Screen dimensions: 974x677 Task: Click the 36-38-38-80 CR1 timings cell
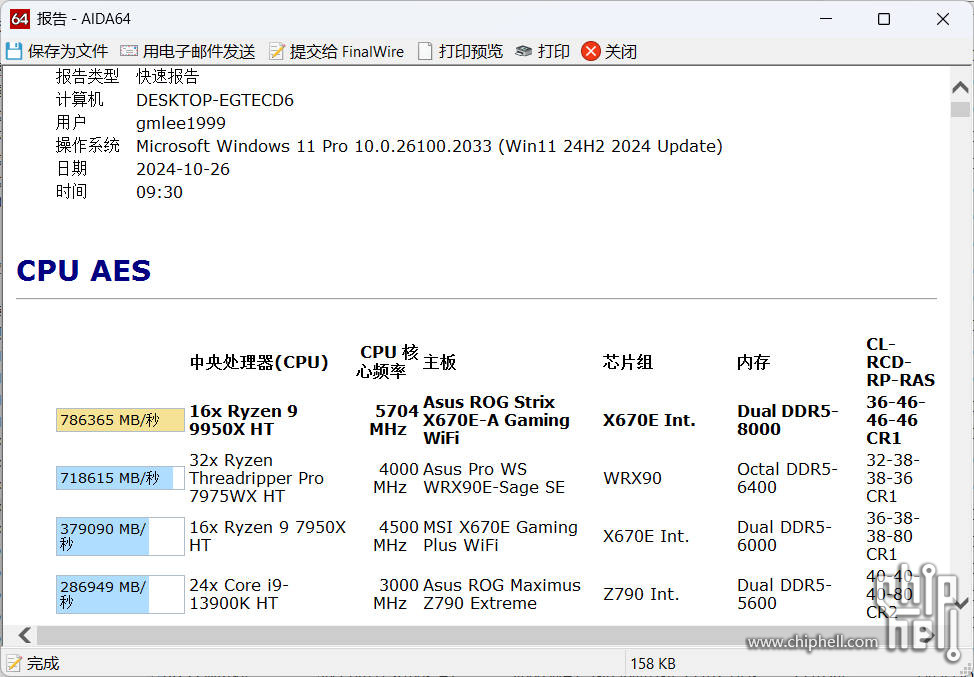893,536
